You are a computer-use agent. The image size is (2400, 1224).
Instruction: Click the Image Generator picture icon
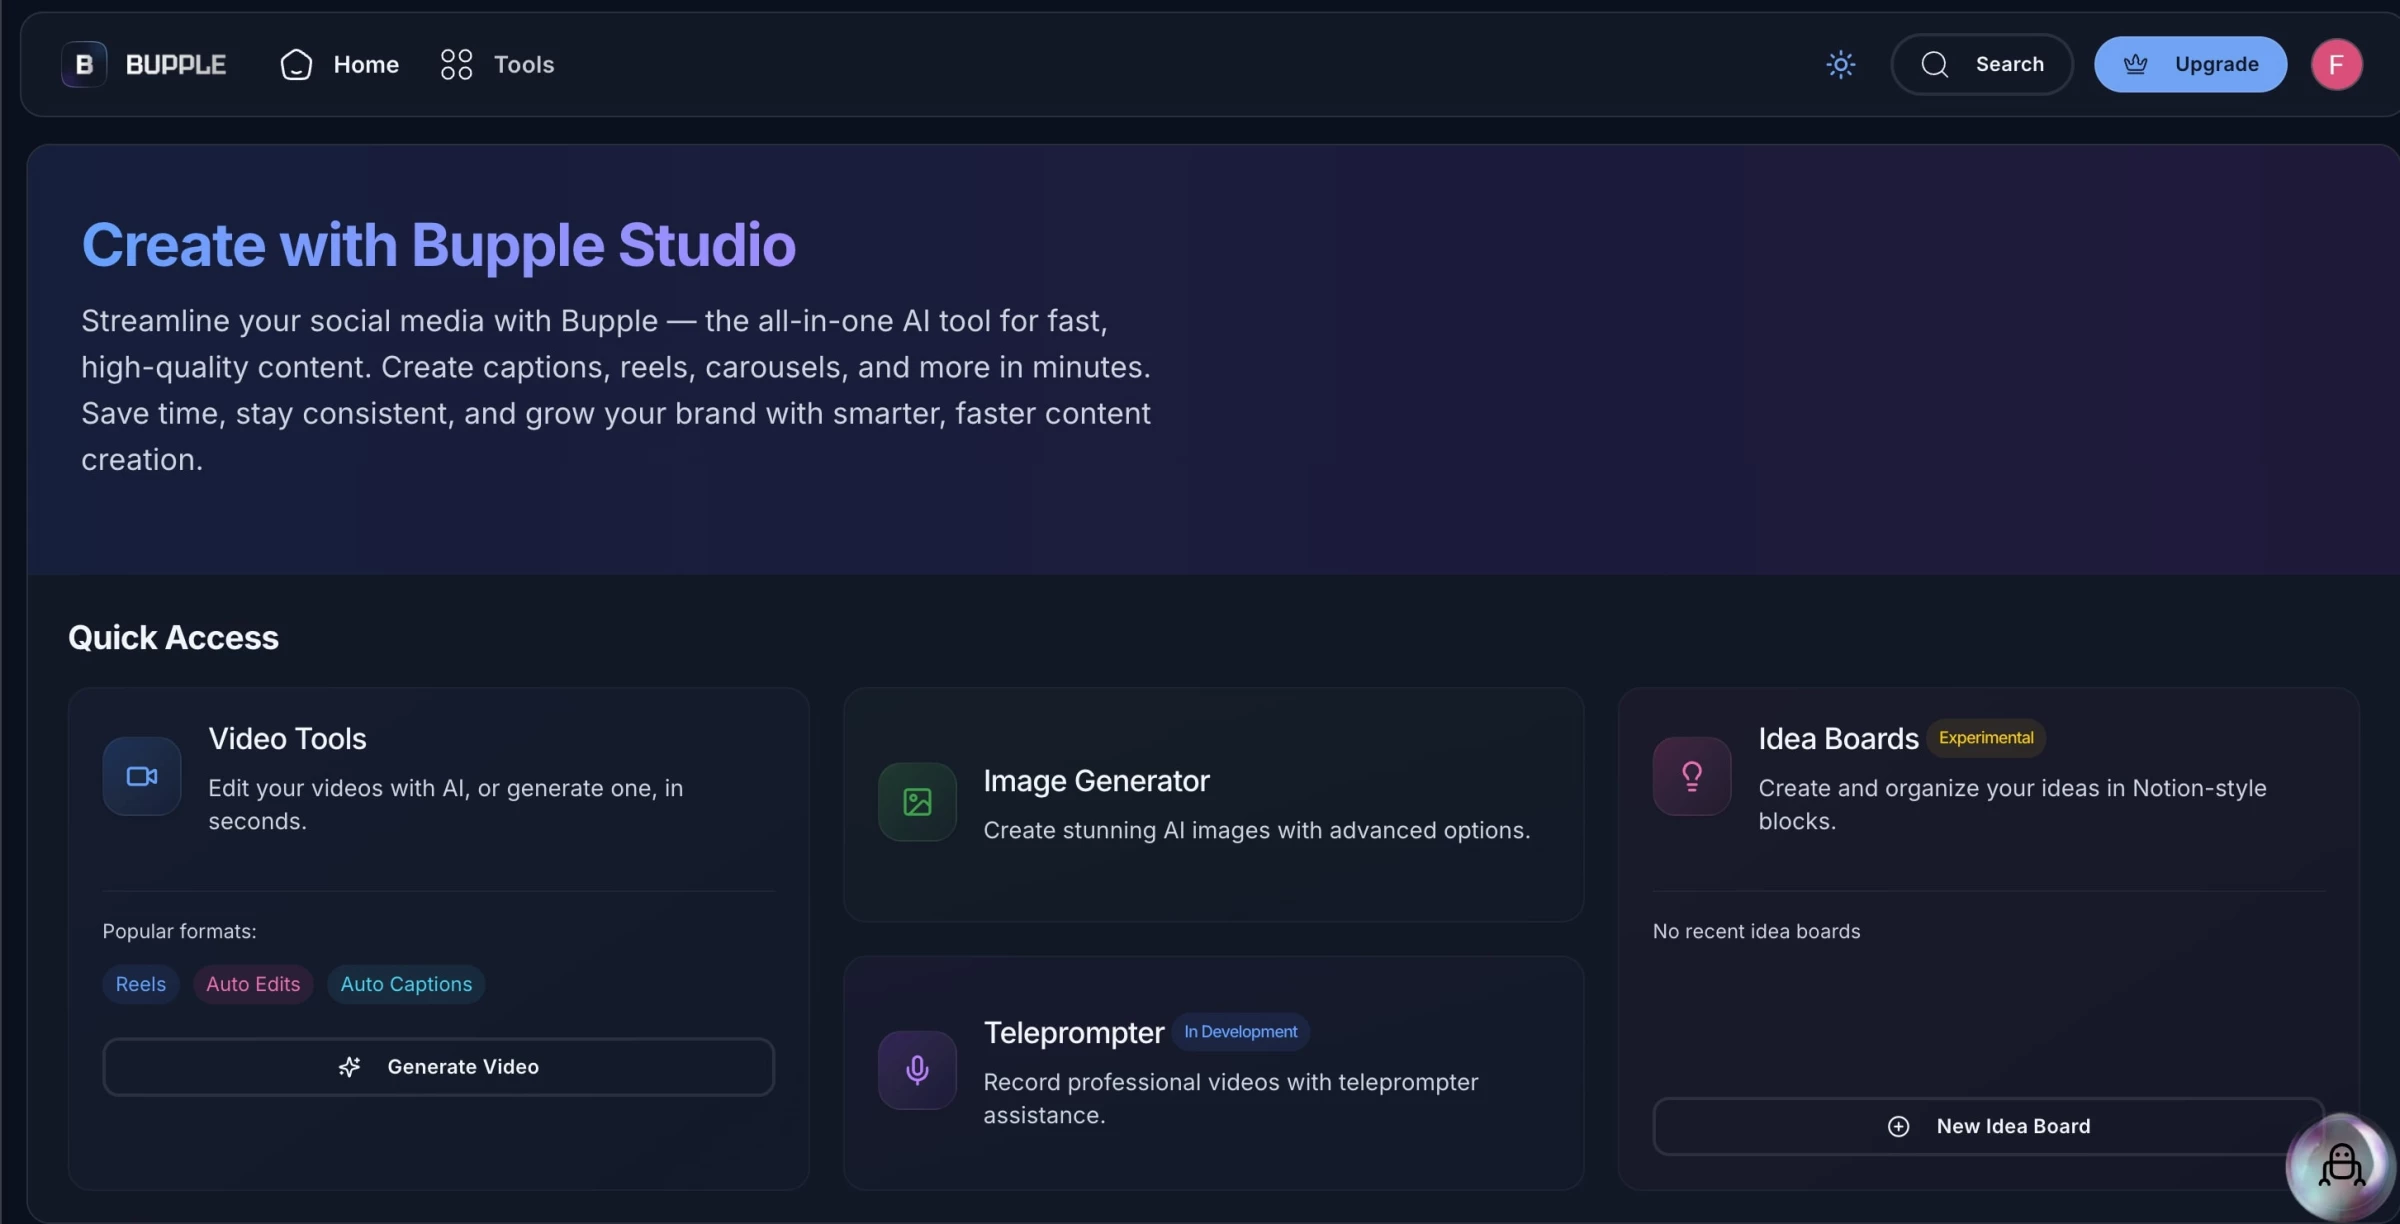click(x=917, y=802)
